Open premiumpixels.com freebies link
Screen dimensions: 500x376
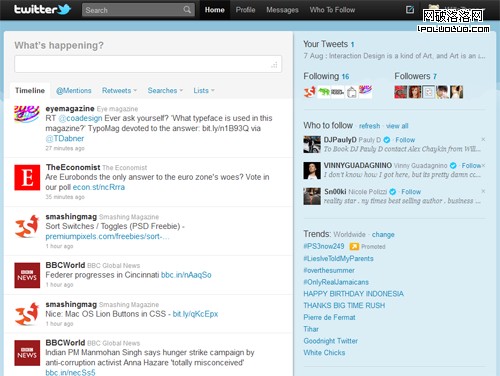point(107,236)
